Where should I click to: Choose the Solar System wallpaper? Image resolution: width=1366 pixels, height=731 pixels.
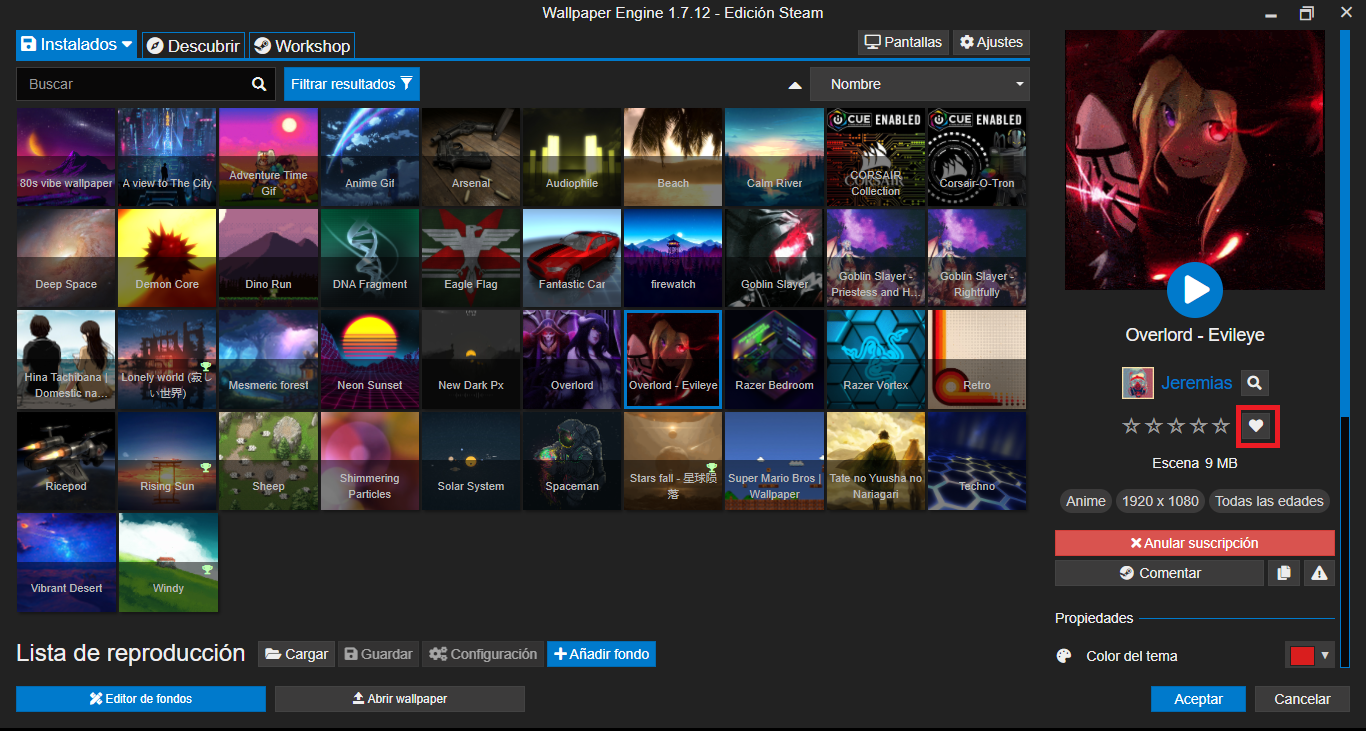point(471,460)
